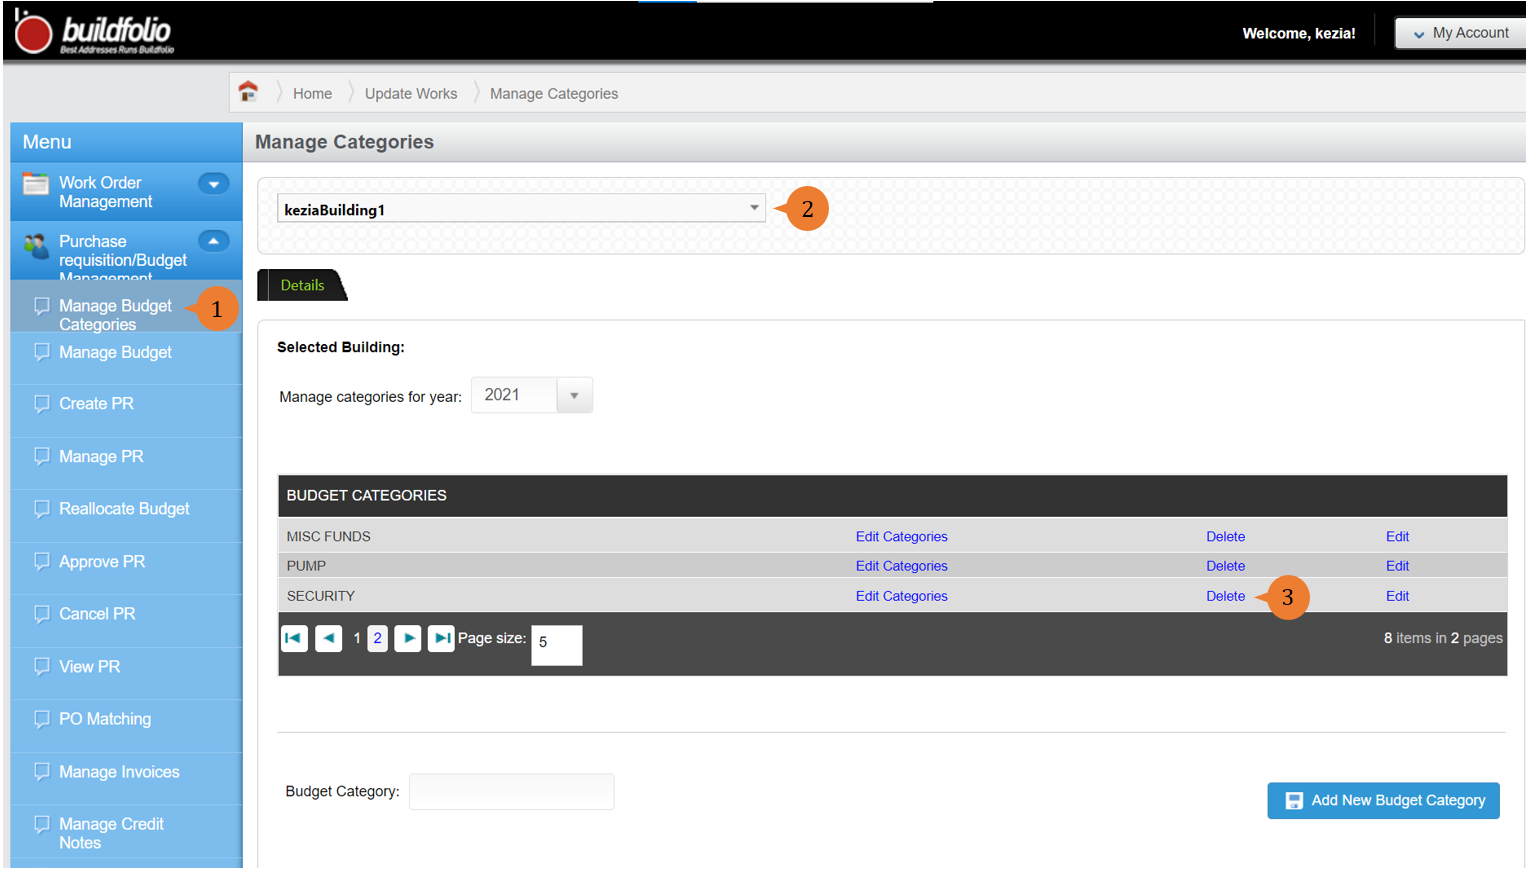Click Edit for PUMP row

tap(1397, 566)
